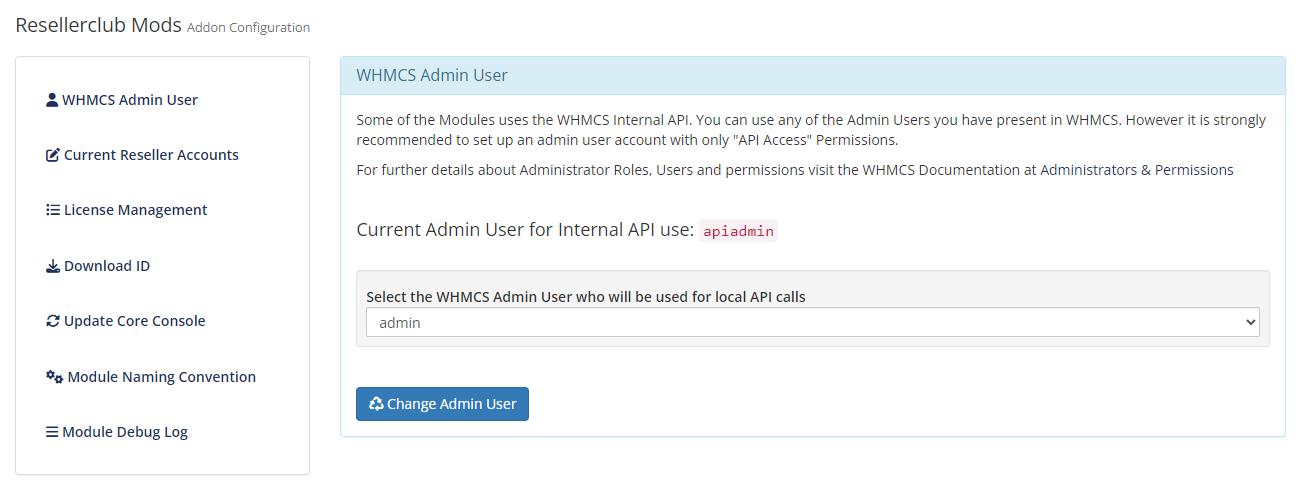The height and width of the screenshot is (486, 1301).
Task: Click the gears icon beside Module Naming Convention
Action: point(55,377)
